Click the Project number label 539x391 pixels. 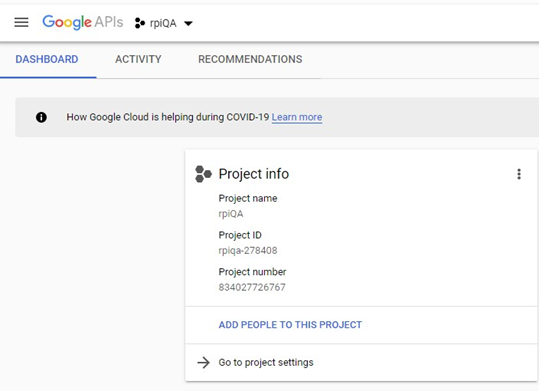coord(252,272)
